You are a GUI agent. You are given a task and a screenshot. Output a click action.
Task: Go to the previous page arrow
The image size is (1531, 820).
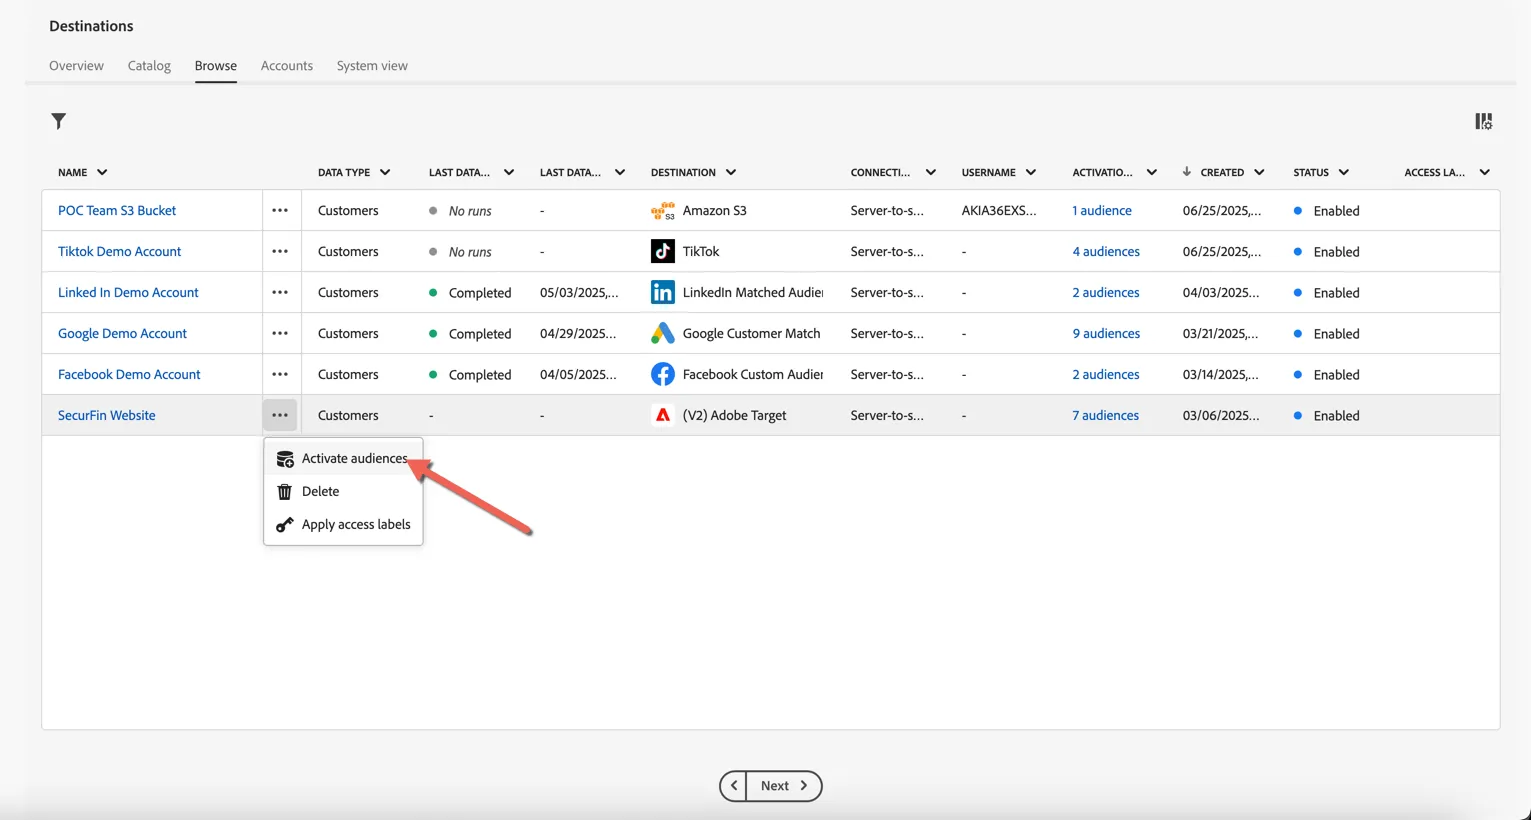click(734, 786)
